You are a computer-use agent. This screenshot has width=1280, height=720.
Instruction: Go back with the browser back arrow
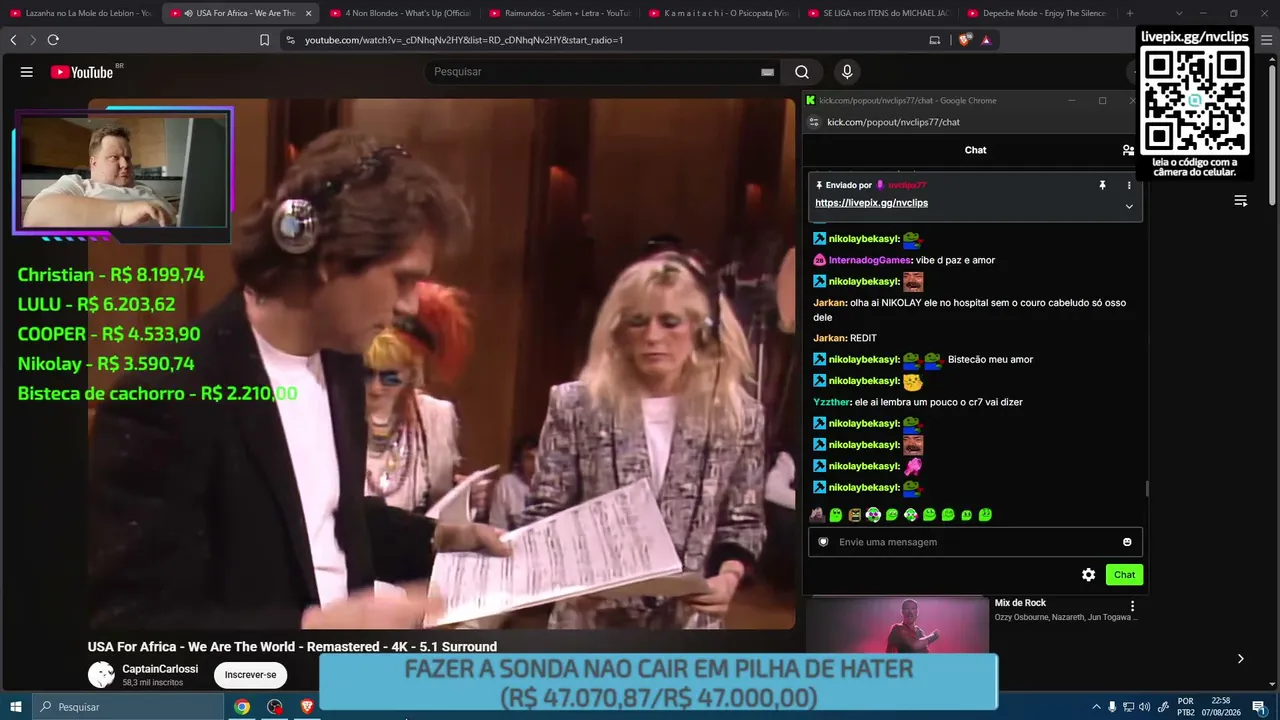(x=13, y=40)
